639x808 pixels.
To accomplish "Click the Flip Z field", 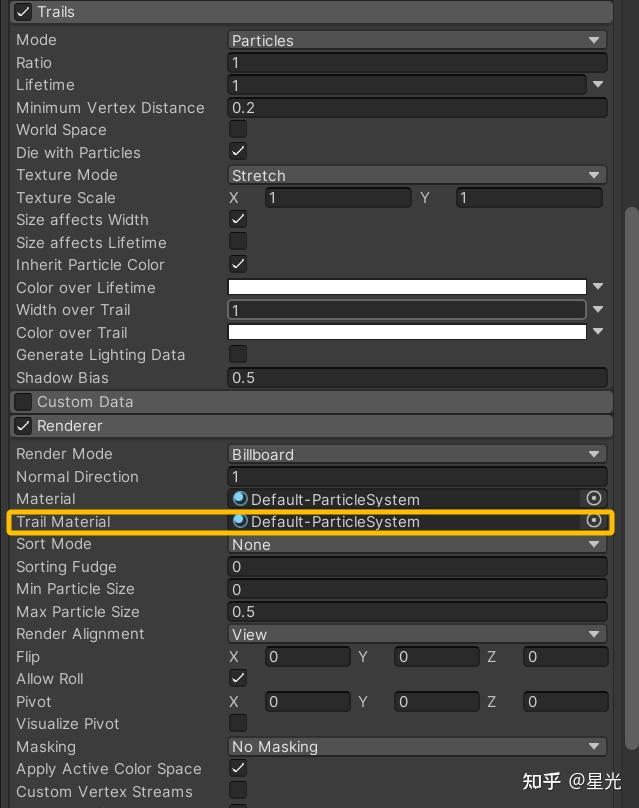I will [566, 656].
